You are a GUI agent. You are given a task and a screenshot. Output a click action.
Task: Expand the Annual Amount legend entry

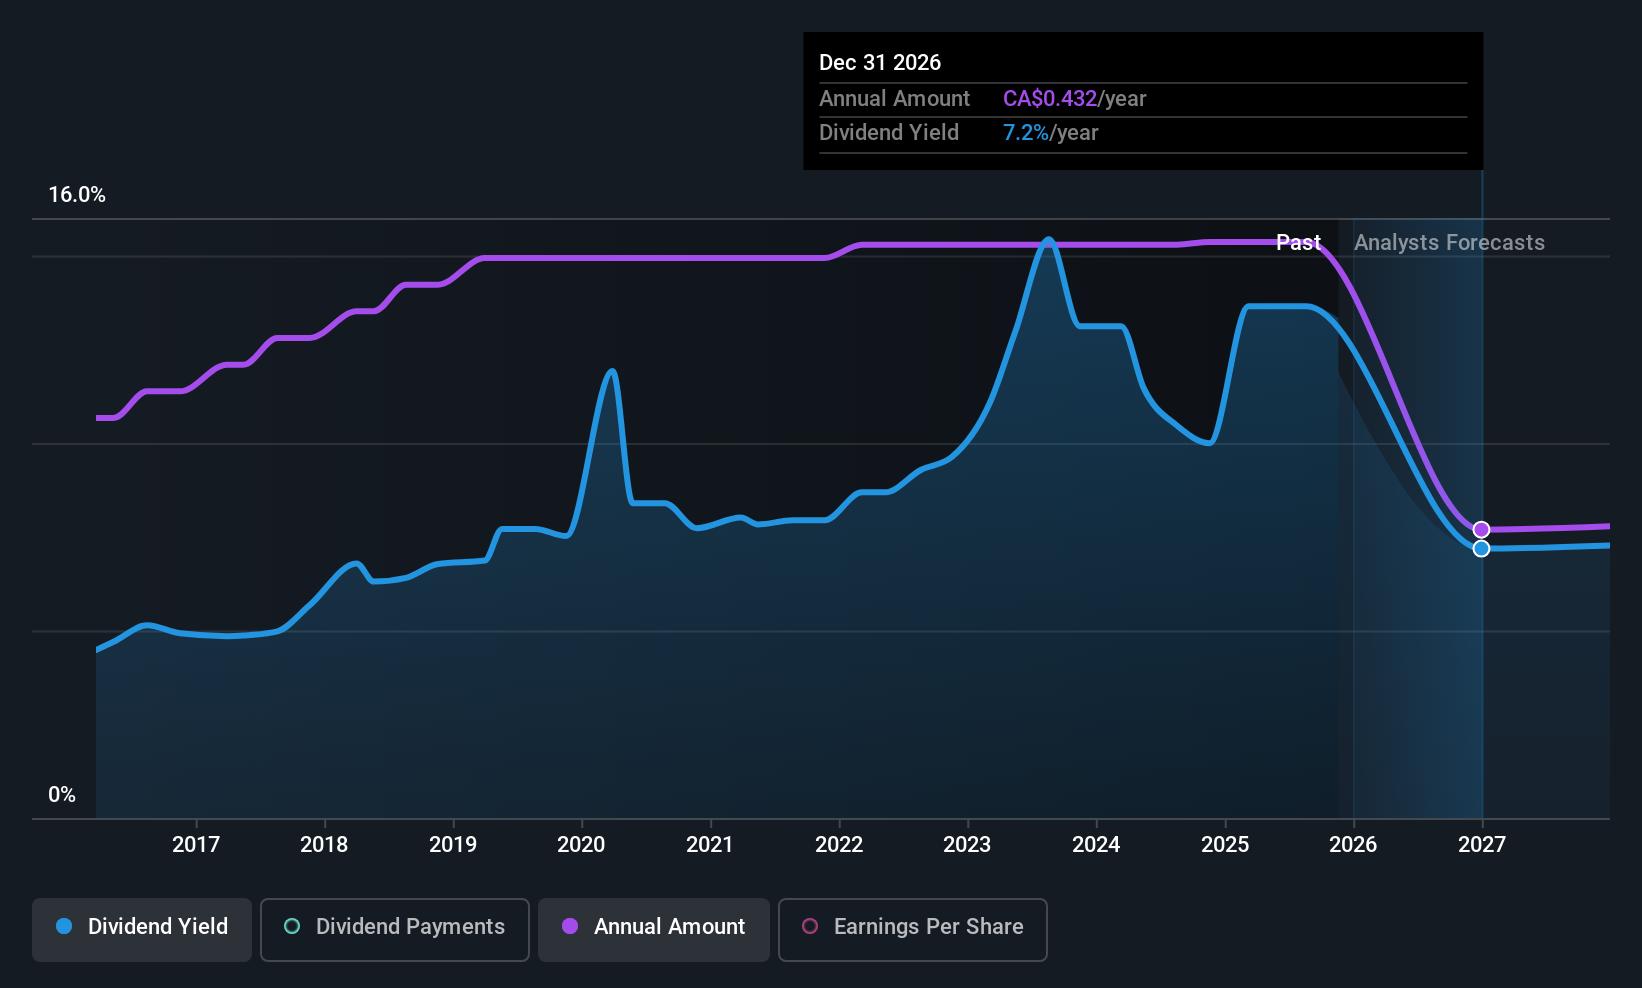[x=653, y=929]
